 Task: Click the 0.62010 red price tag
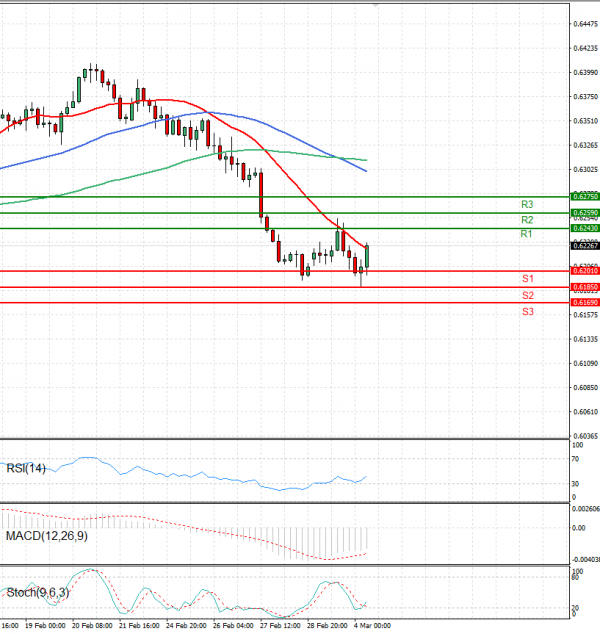coord(584,271)
